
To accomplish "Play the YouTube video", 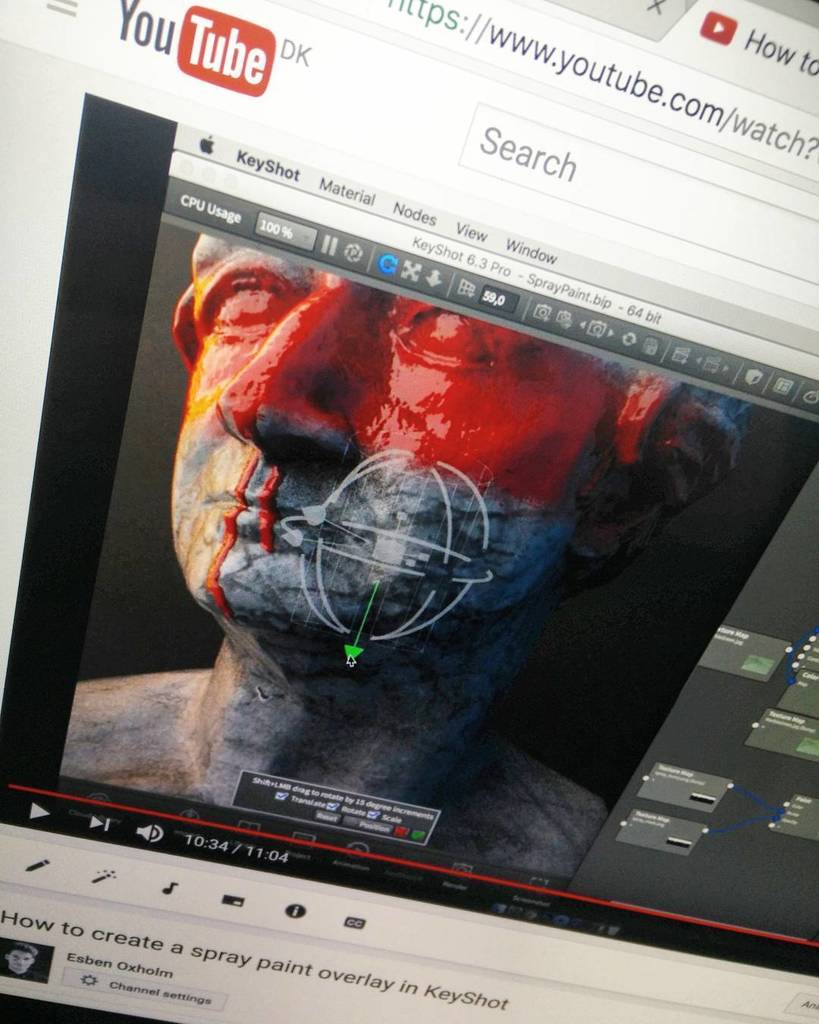I will tap(39, 812).
